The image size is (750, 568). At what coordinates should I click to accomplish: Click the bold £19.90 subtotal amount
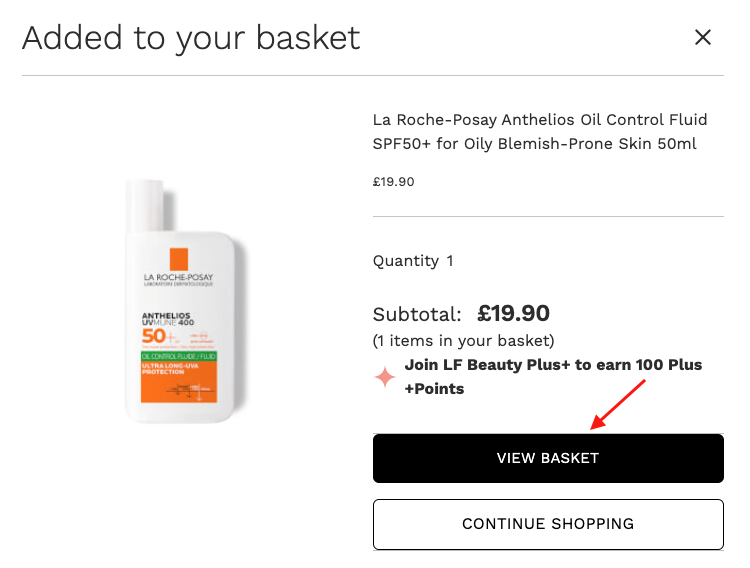513,313
